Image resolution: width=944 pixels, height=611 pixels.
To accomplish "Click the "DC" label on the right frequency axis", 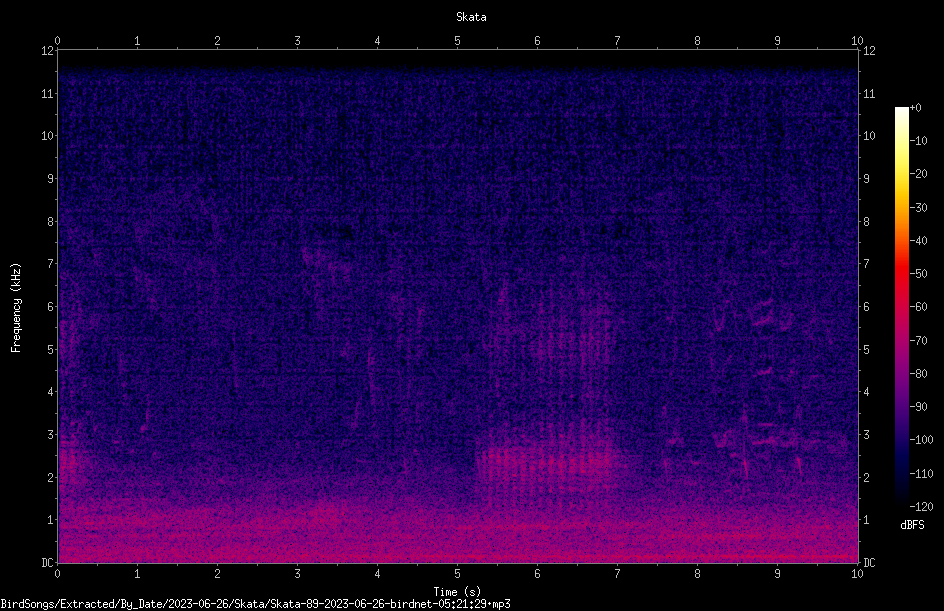I will (x=869, y=563).
